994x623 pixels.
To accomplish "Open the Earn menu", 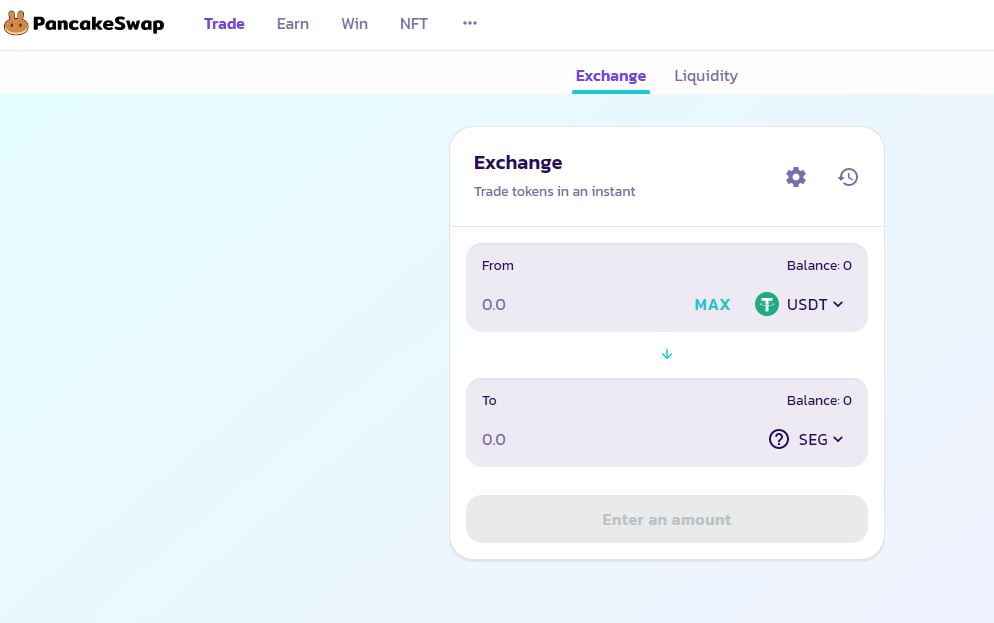I will click(293, 23).
